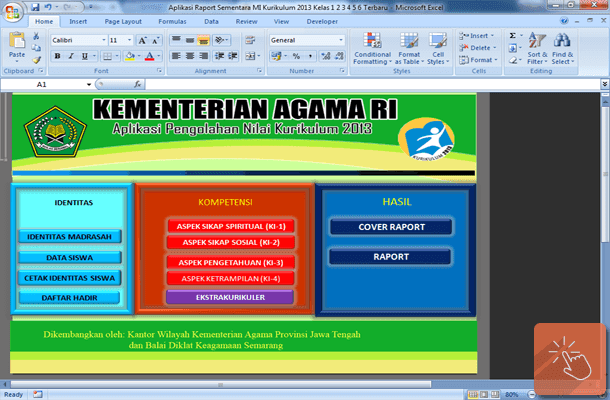This screenshot has width=610, height=400.
Task: Click Delete cells button
Action: 477,48
